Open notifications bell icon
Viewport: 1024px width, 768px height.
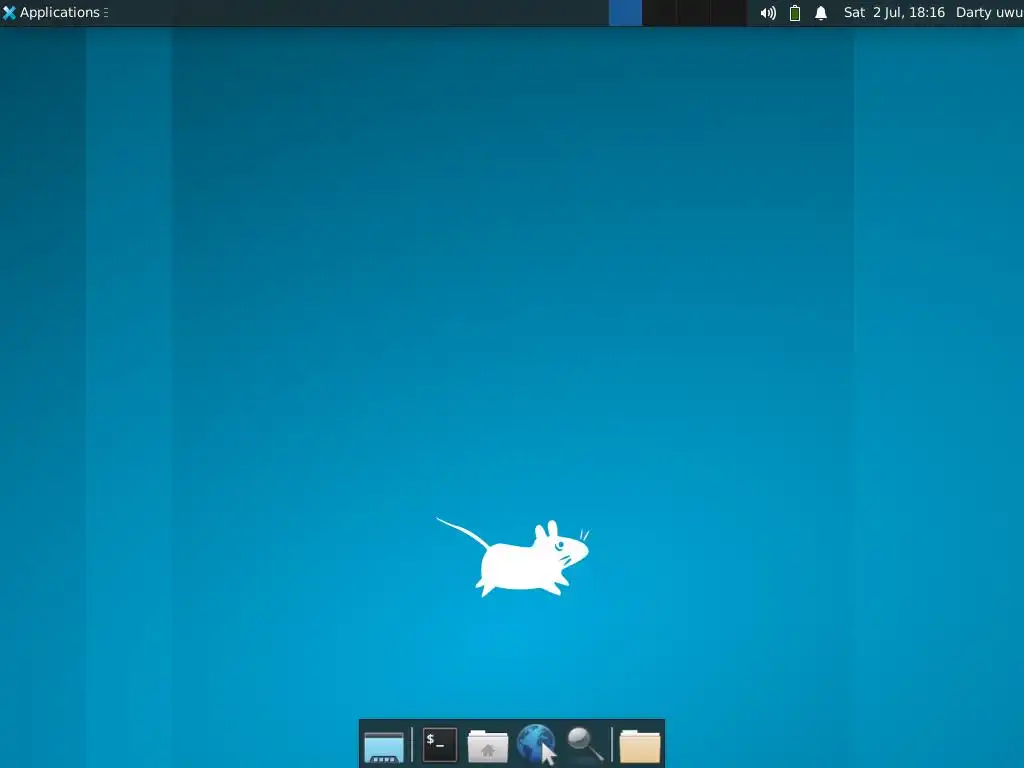(x=821, y=12)
